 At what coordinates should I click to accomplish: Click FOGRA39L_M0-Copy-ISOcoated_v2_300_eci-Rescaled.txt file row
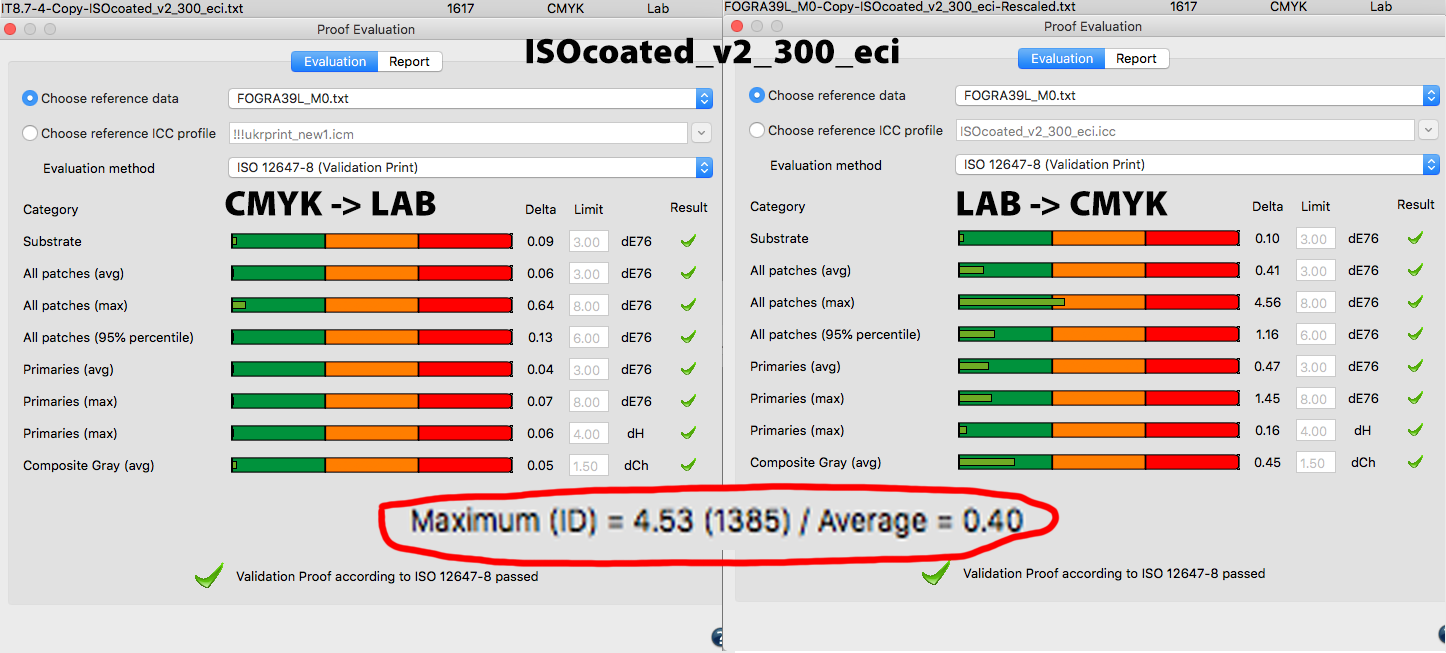(1084, 7)
